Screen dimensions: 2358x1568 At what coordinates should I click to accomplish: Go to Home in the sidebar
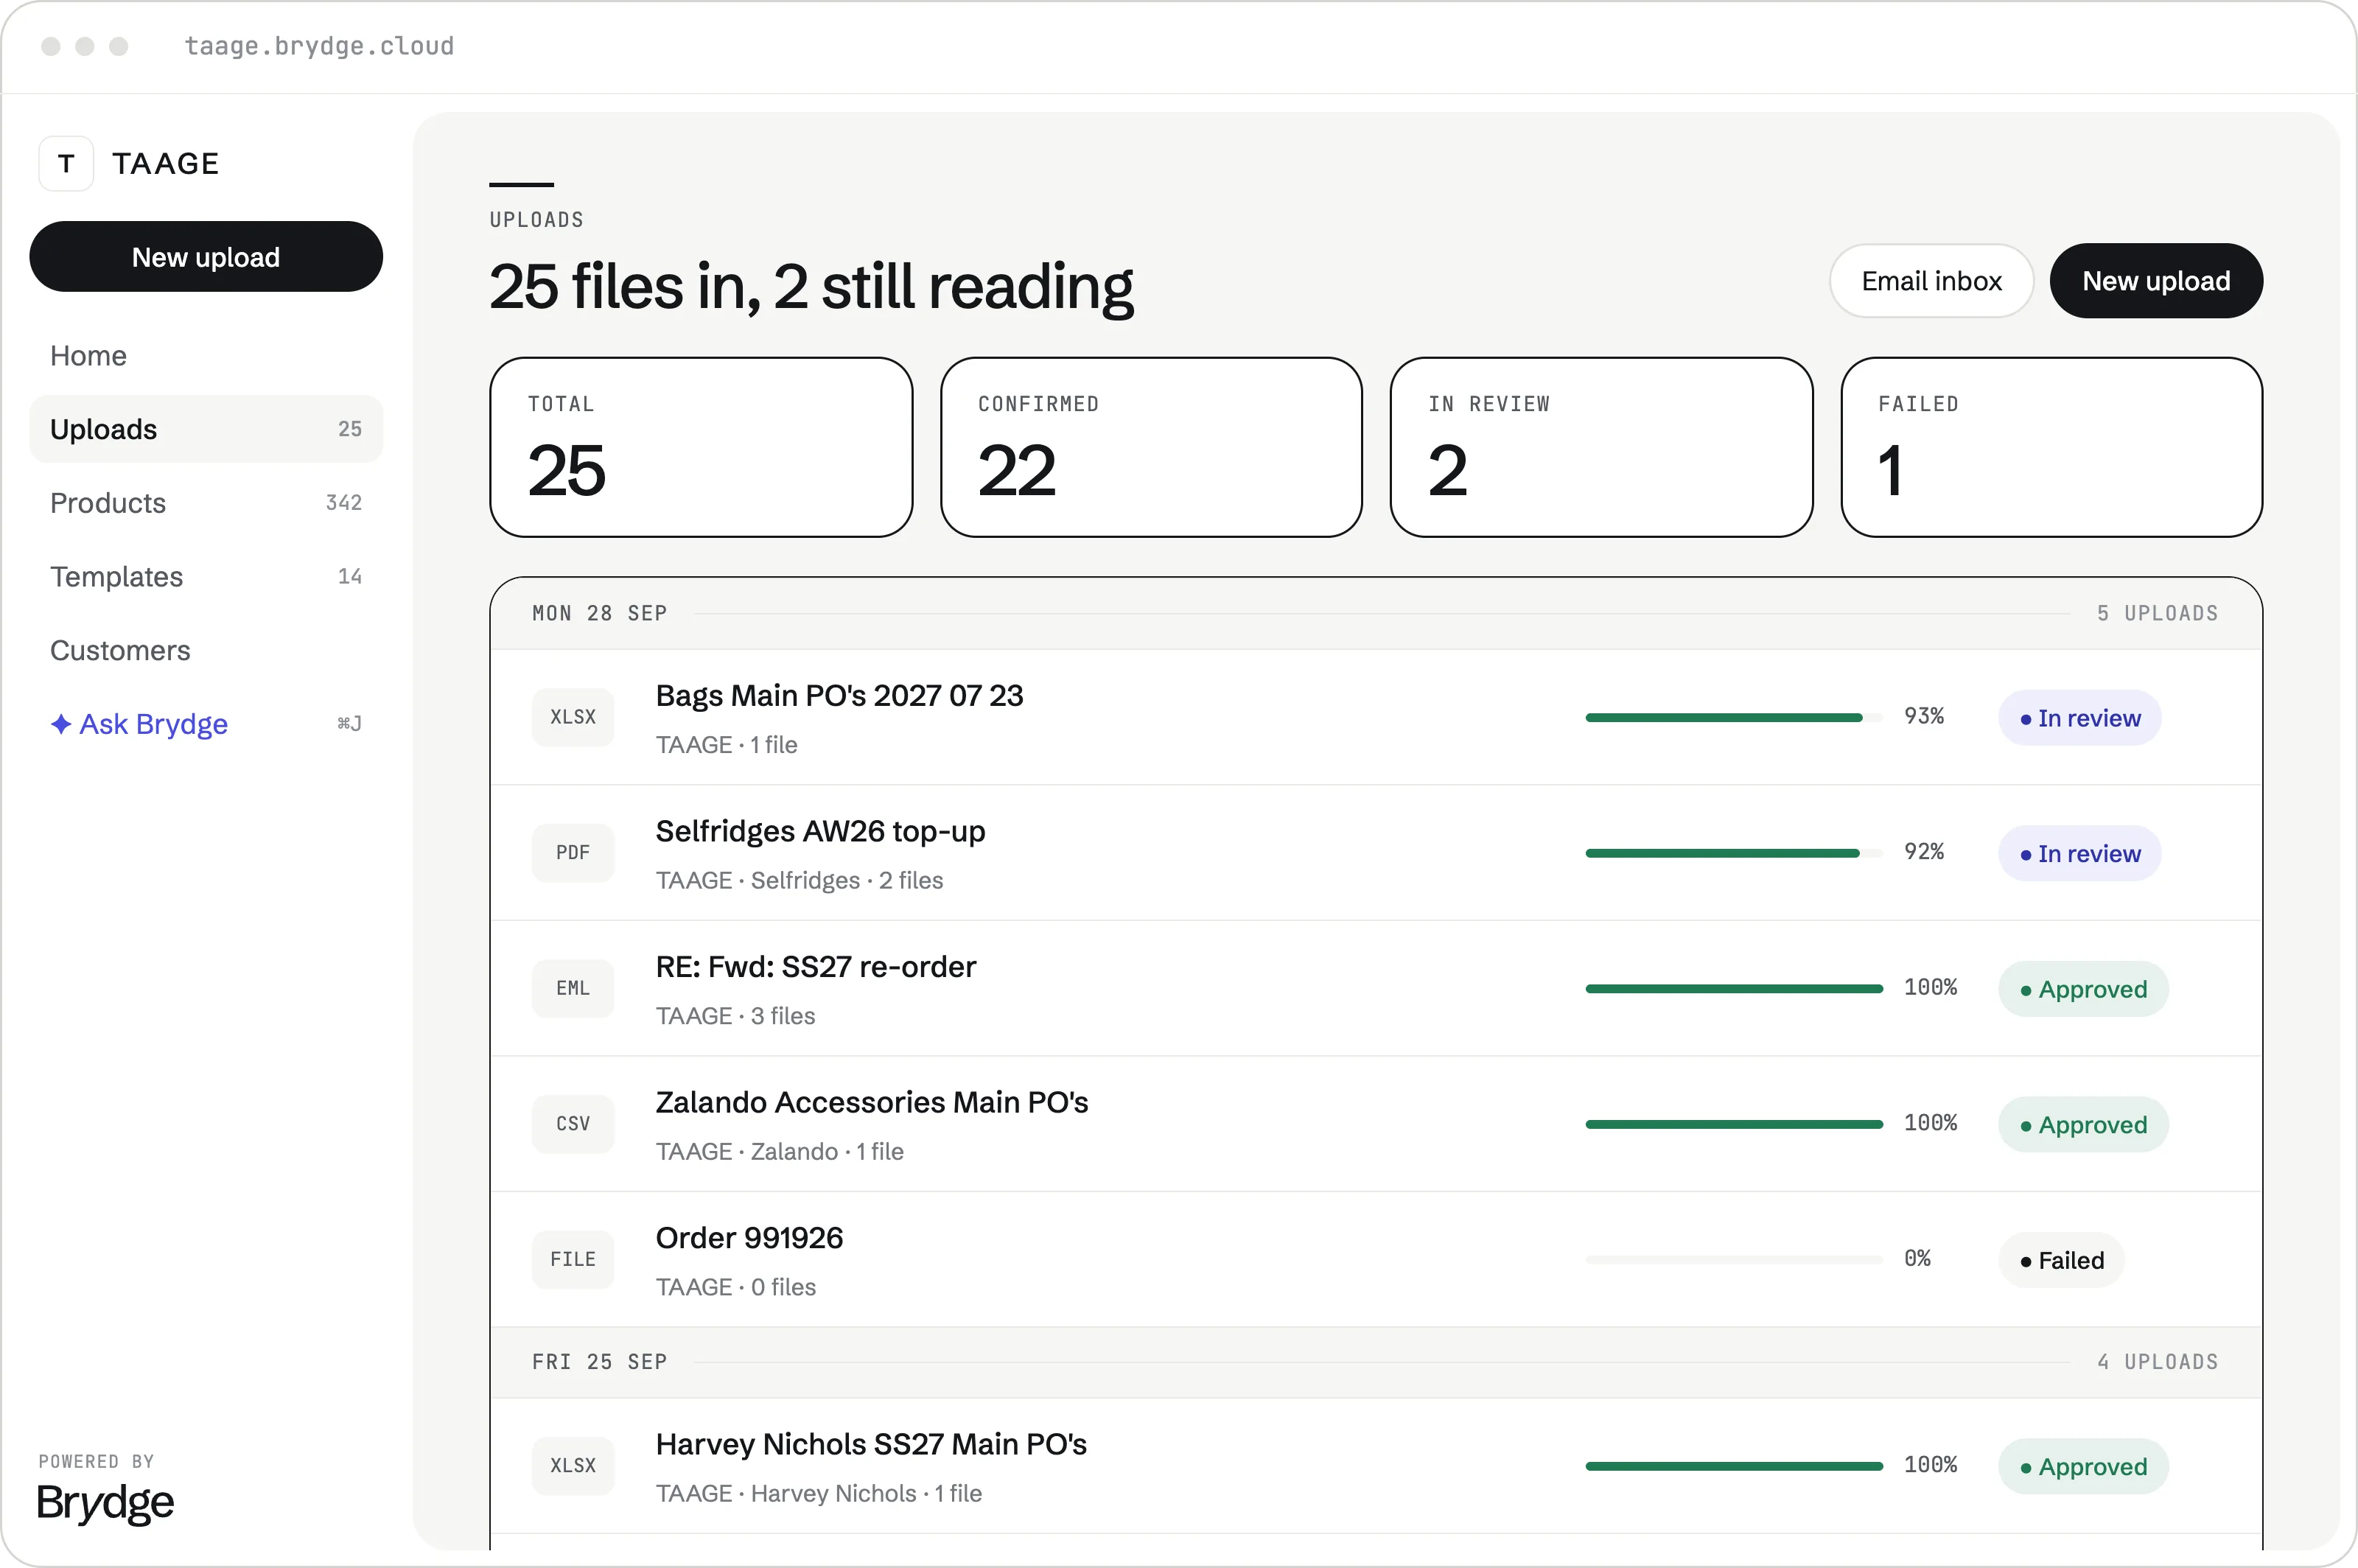click(206, 356)
